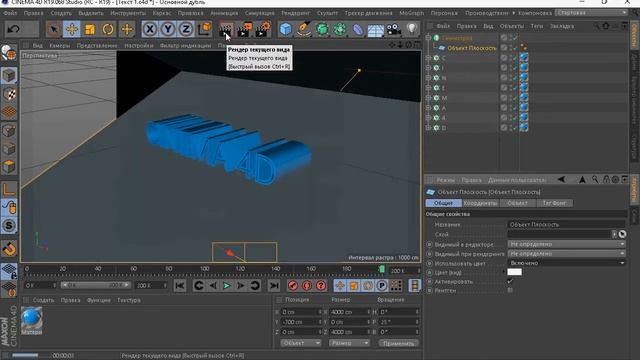Viewport: 640px width, 360px height.
Task: Go to the start of animation
Action: 180,286
